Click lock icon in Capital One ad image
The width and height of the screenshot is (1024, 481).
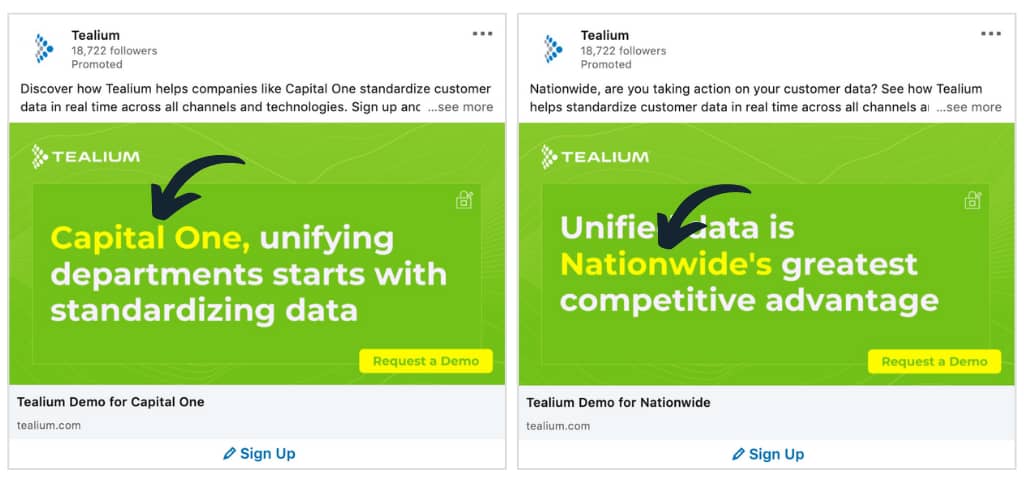(464, 200)
